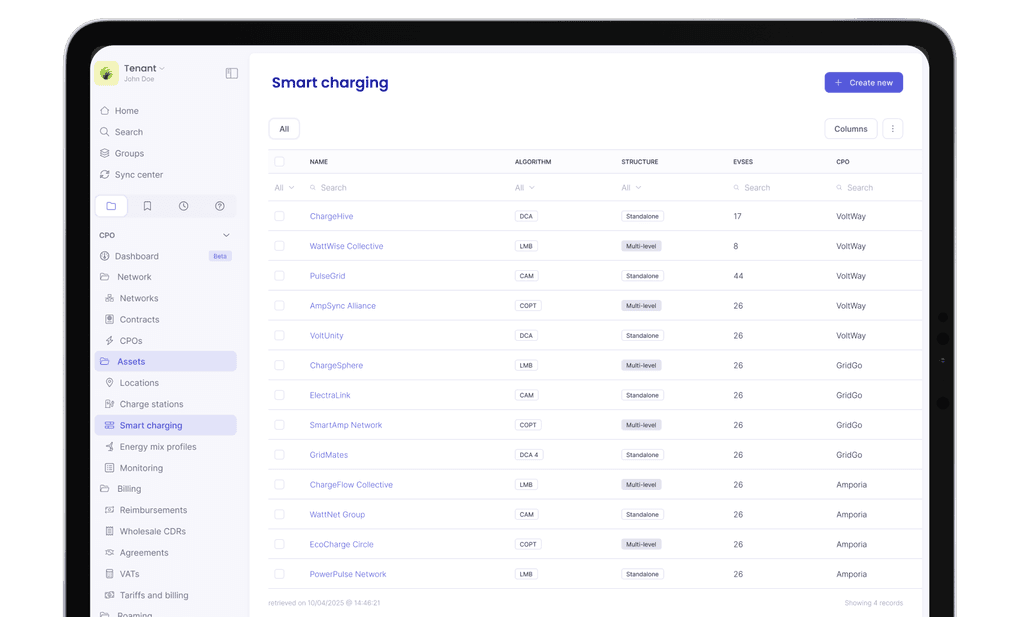Check the ElectraLink row checkbox
The image size is (1024, 617).
click(x=280, y=395)
